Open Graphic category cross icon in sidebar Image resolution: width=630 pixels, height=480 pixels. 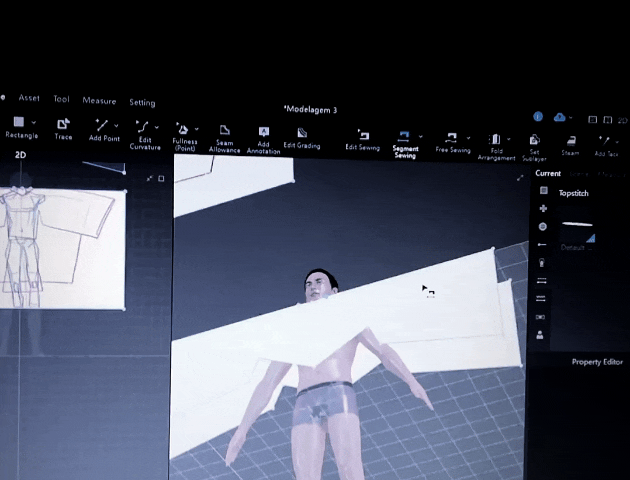(543, 208)
